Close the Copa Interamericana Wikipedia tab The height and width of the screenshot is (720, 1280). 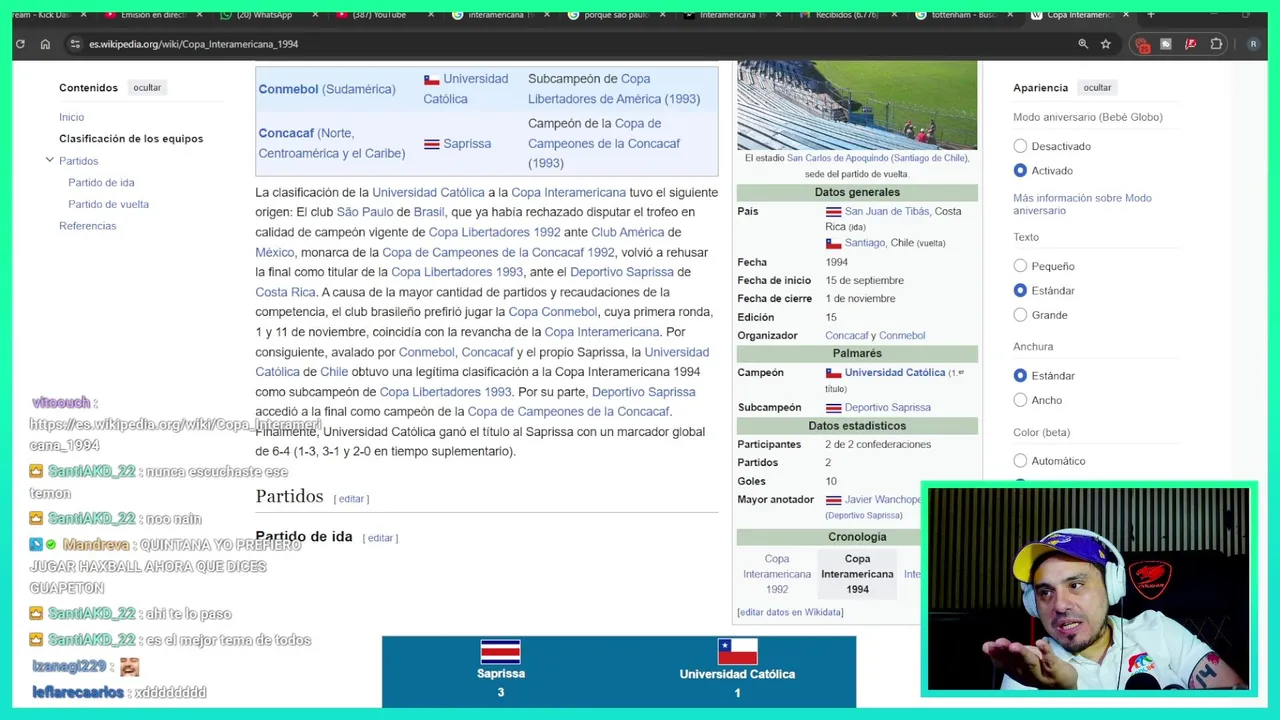[x=1126, y=15]
